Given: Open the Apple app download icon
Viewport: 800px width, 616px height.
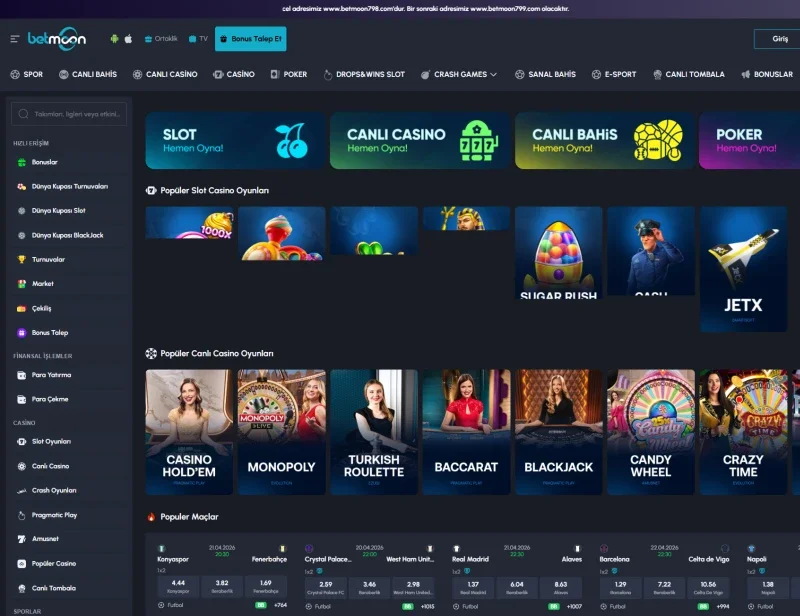Looking at the screenshot, I should click(x=129, y=39).
